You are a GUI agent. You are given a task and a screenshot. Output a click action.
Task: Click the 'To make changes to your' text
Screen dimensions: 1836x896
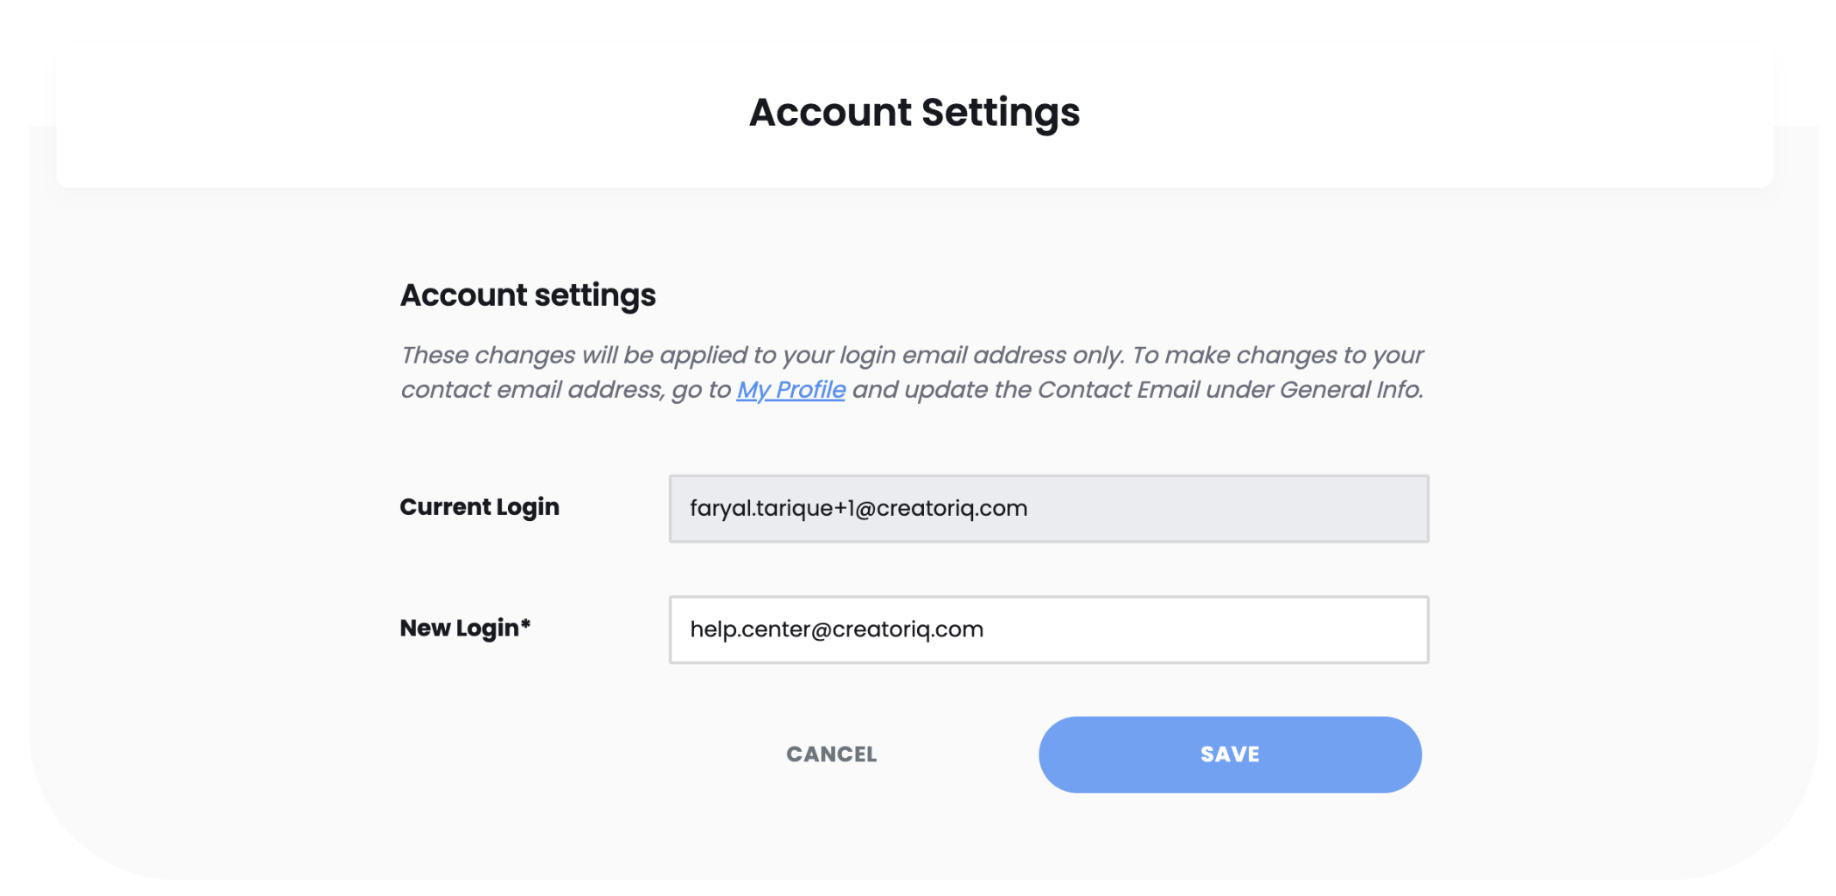pos(1278,356)
